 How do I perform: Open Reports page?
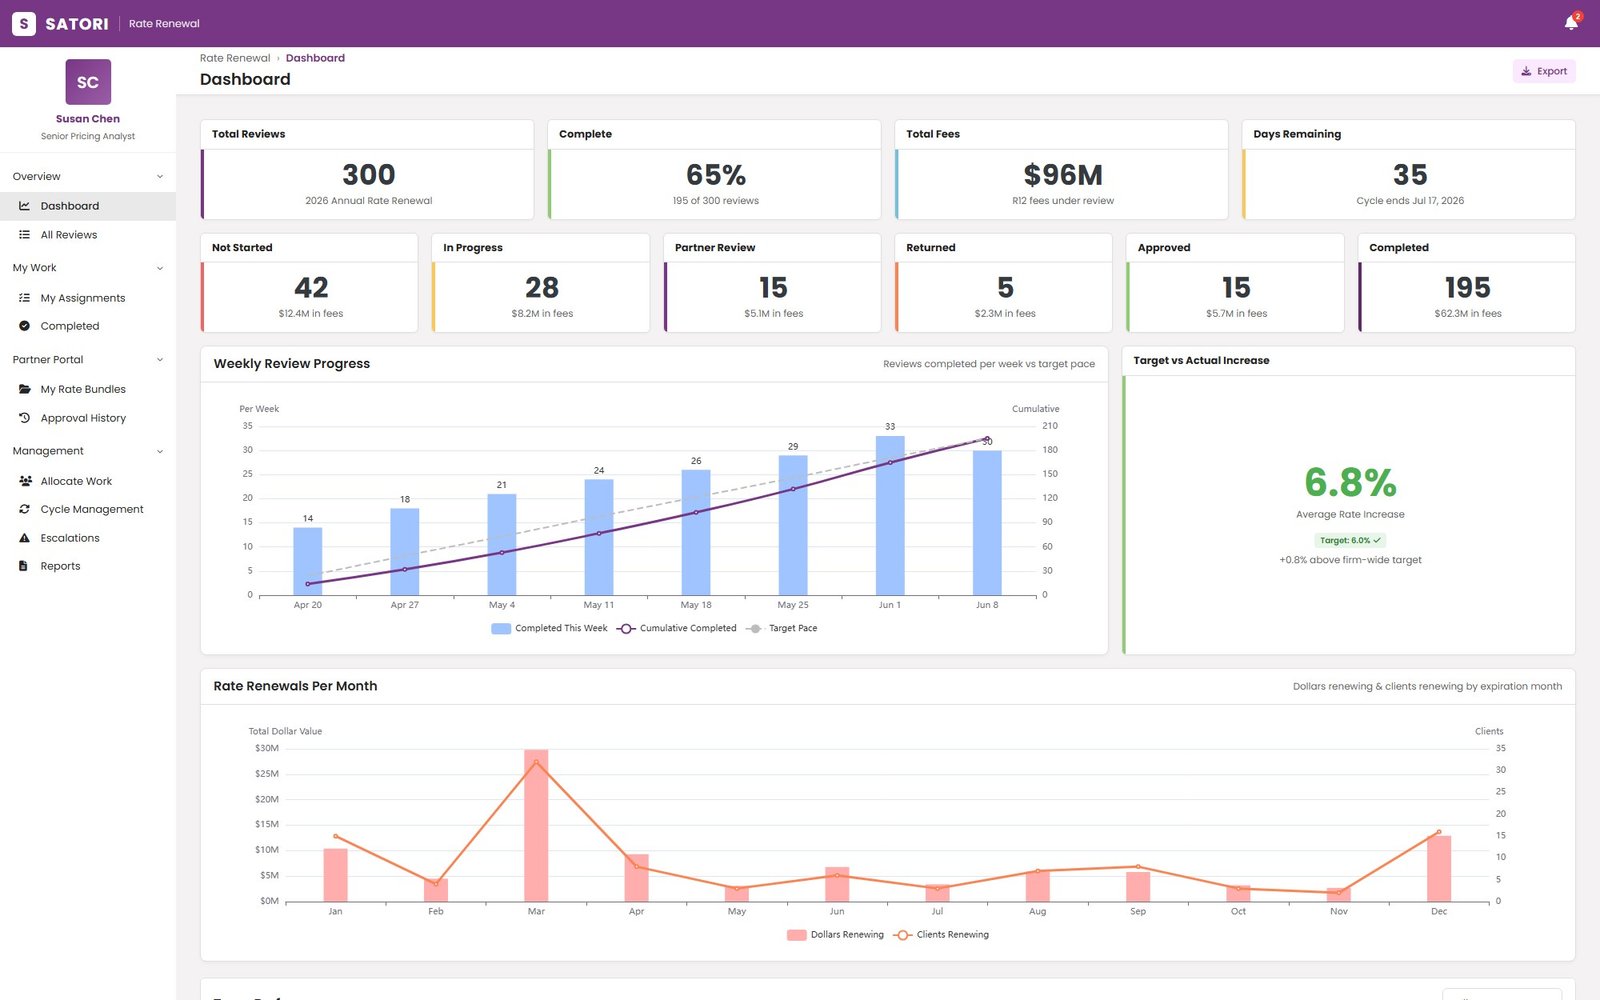point(88,566)
